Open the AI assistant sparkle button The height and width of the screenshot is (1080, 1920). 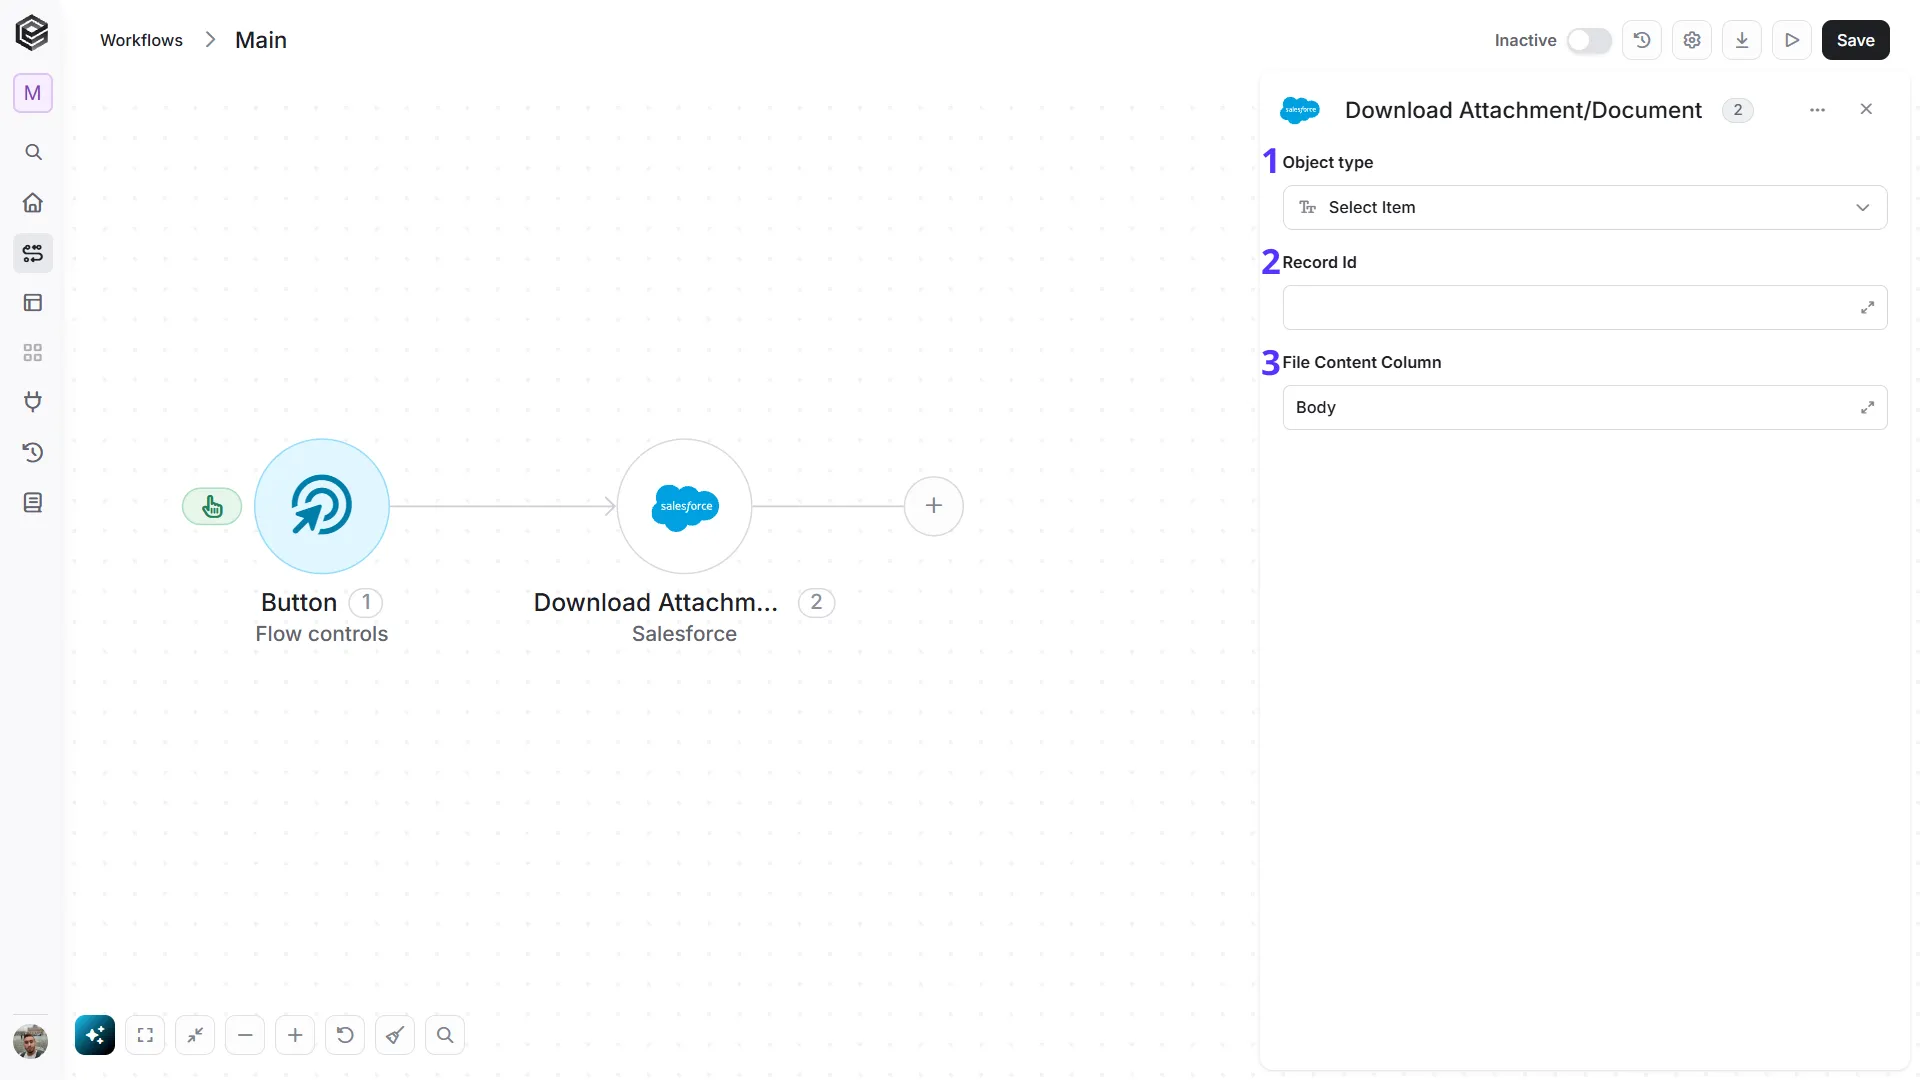[x=95, y=1035]
